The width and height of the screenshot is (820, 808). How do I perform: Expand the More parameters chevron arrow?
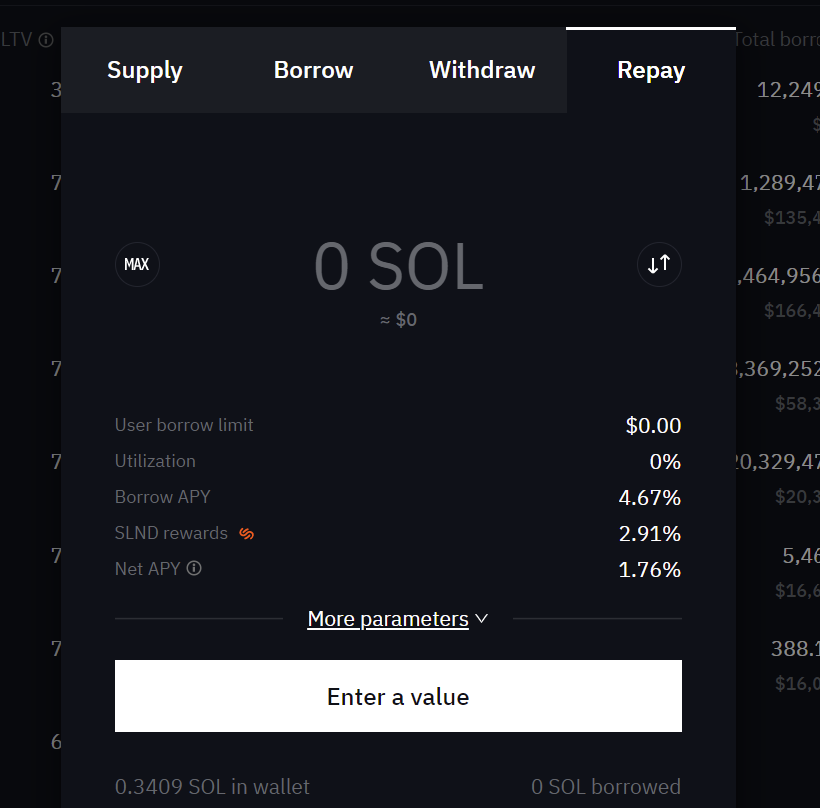pyautogui.click(x=481, y=619)
